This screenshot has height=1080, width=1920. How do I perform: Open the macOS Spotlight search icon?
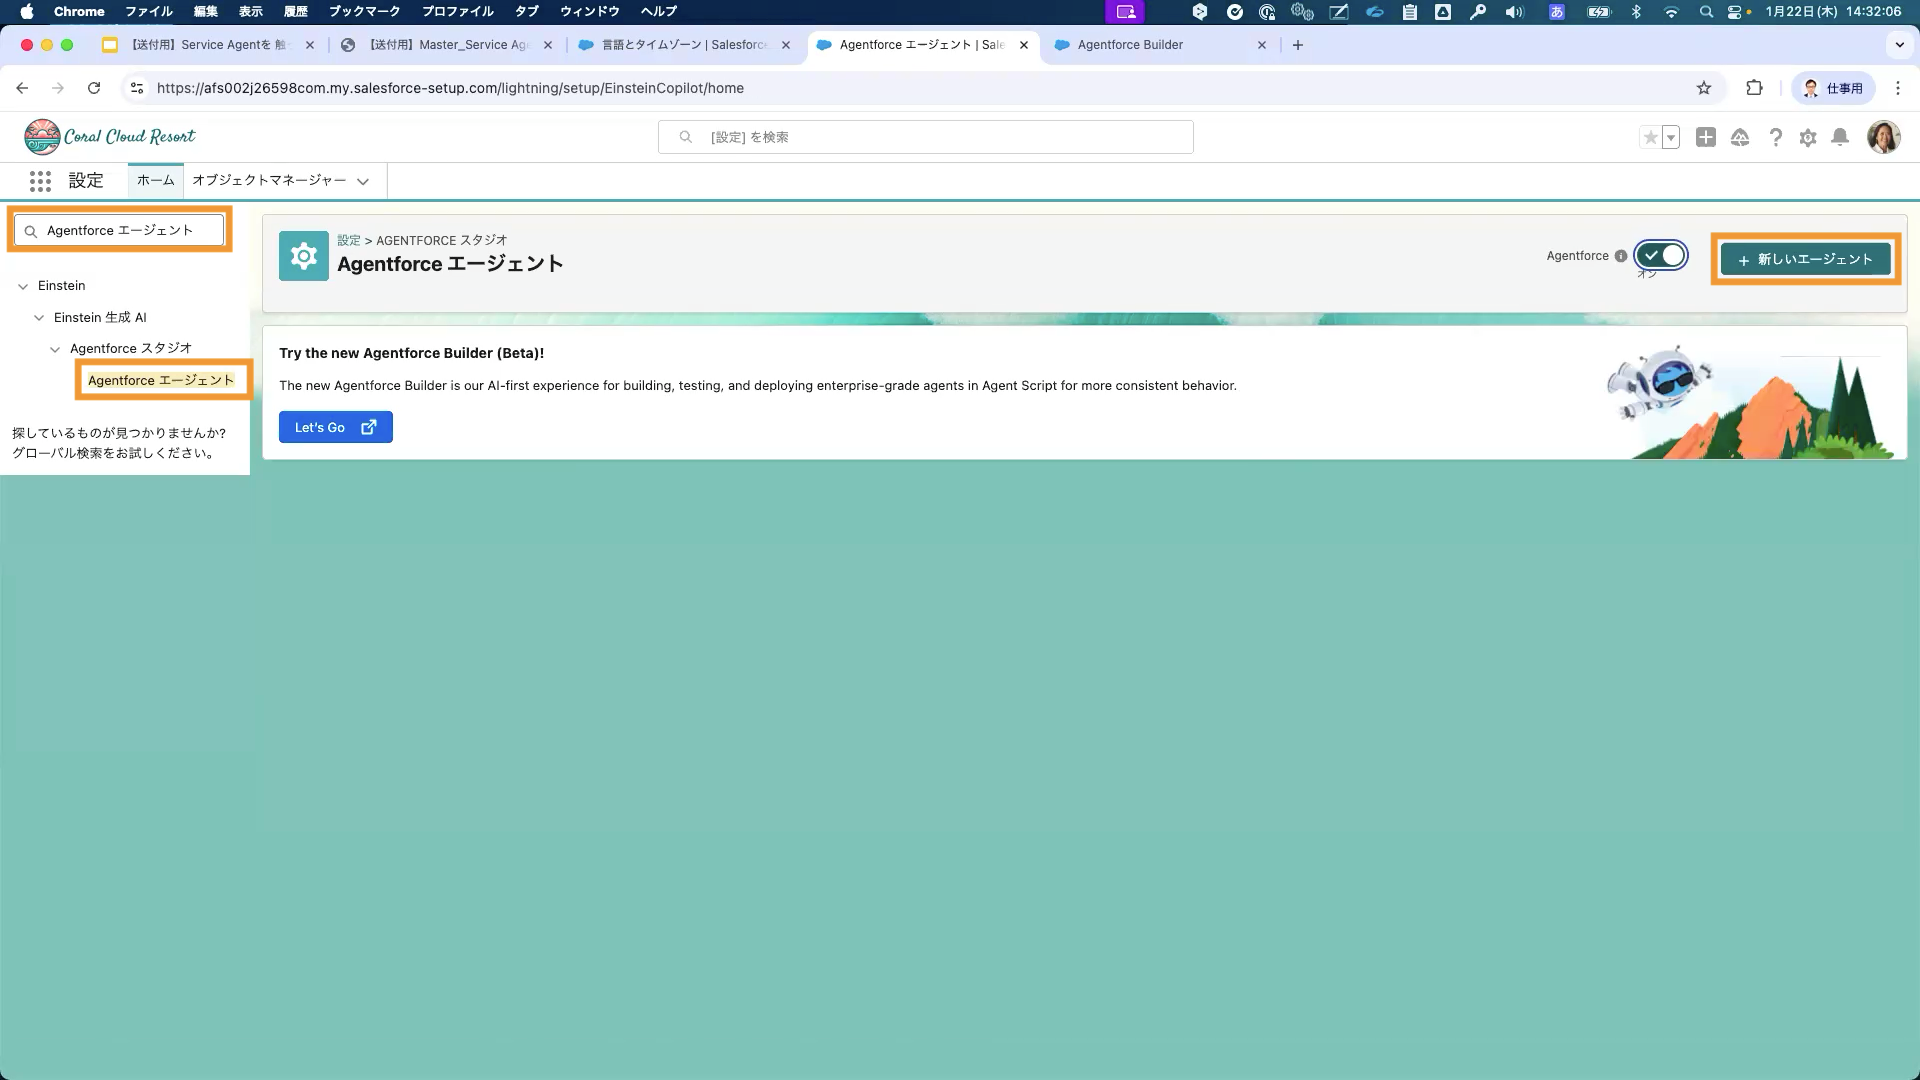(1705, 12)
